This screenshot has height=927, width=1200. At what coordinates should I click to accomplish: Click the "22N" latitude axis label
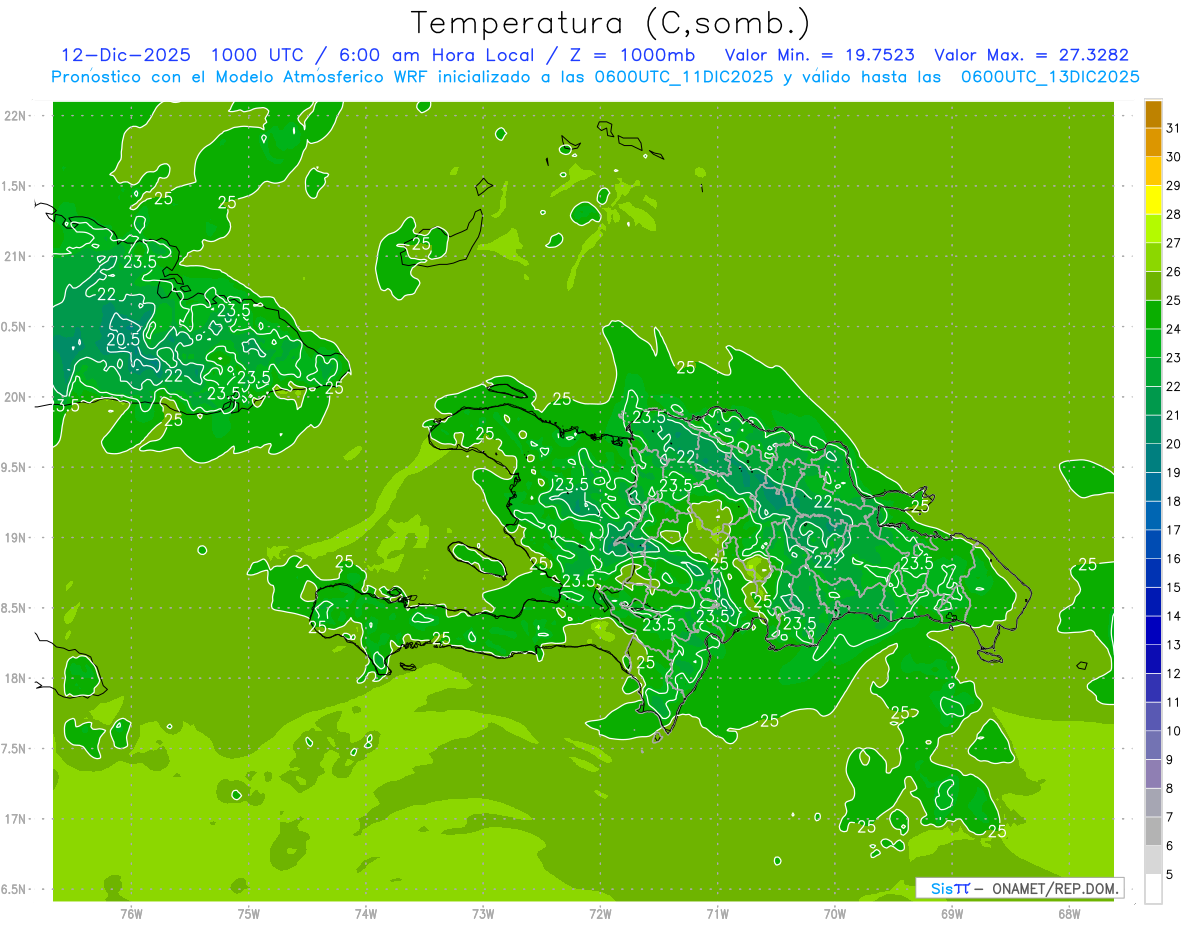click(x=17, y=116)
